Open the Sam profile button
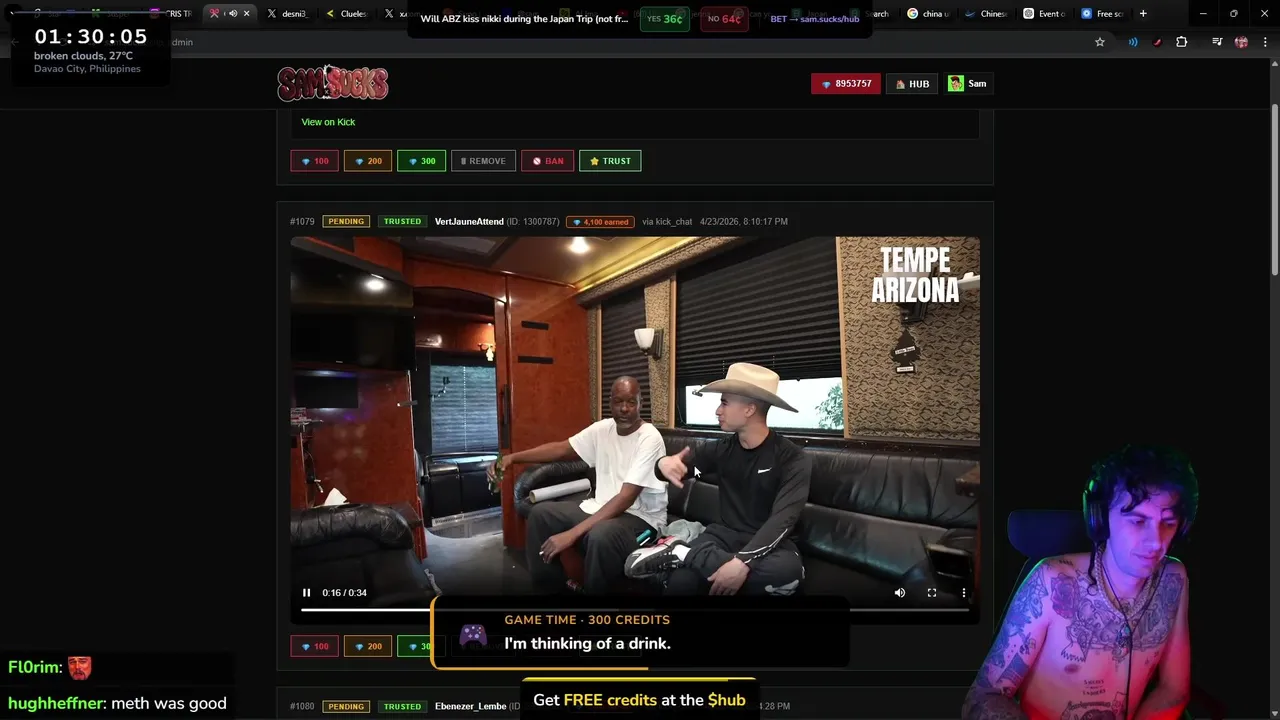The width and height of the screenshot is (1280, 720). [x=968, y=84]
